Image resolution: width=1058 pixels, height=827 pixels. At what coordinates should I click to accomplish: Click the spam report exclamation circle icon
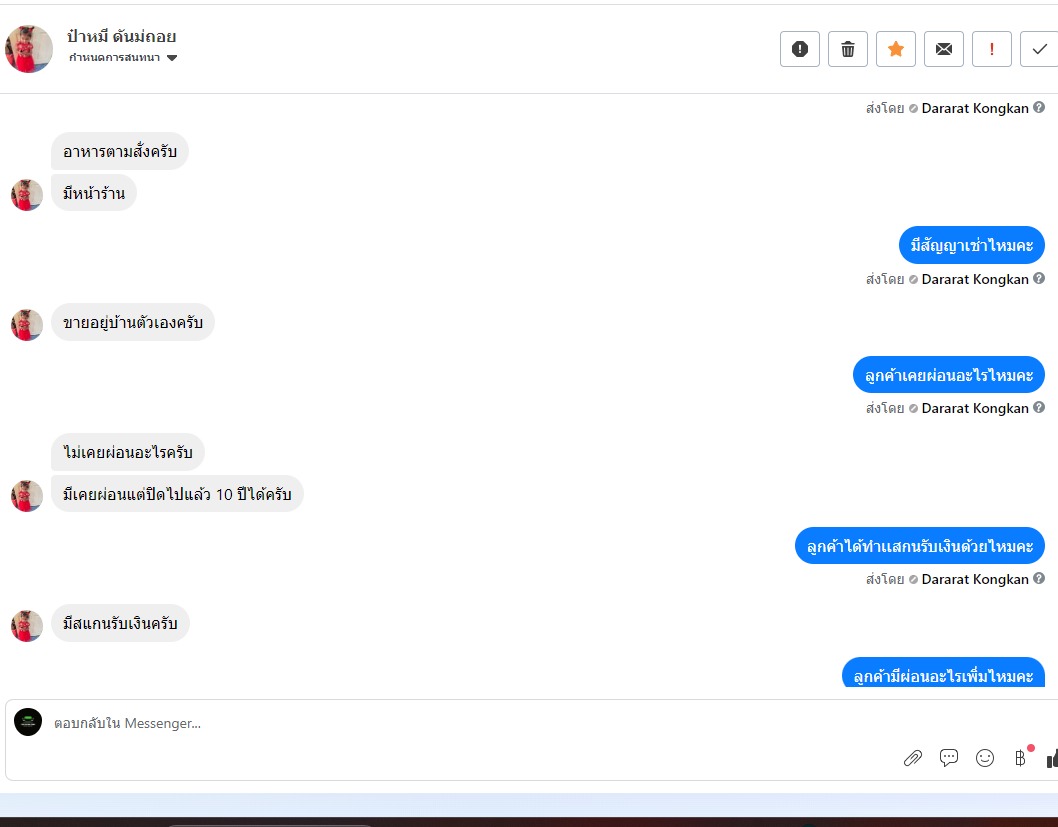pos(800,49)
